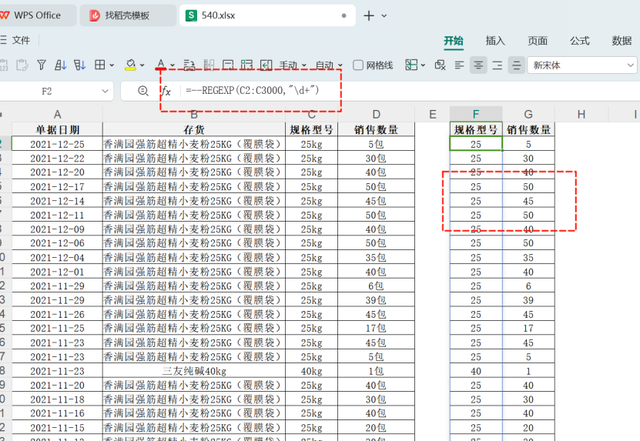Toggle the 网格线 checkbox
Viewport: 640px width, 441px height.
[x=358, y=65]
